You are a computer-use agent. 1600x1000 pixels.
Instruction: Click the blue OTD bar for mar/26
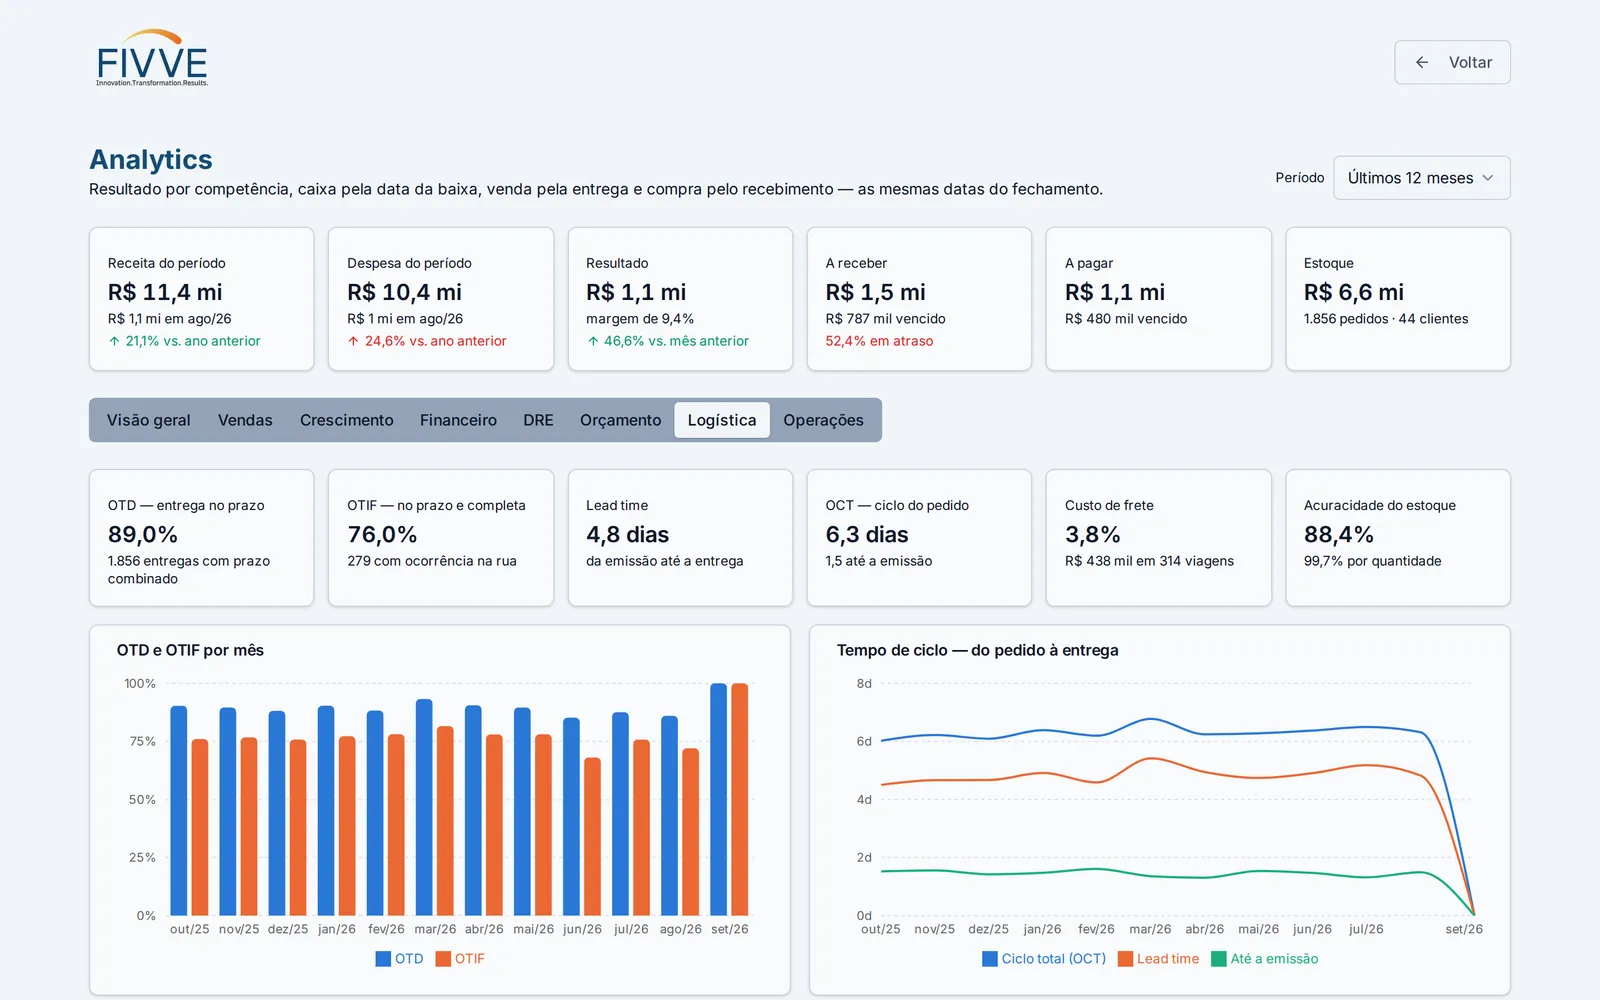[424, 807]
